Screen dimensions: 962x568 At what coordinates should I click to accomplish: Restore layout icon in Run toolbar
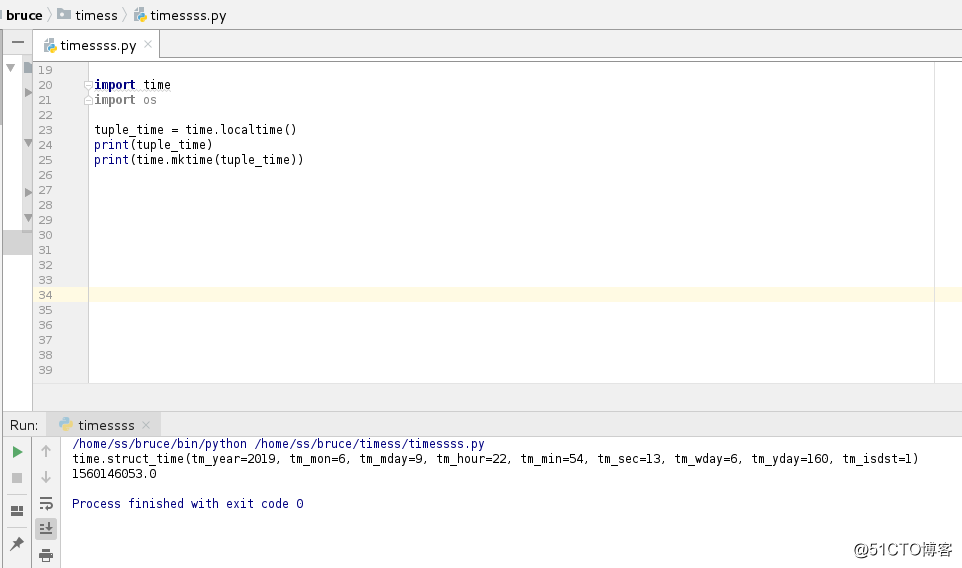17,510
